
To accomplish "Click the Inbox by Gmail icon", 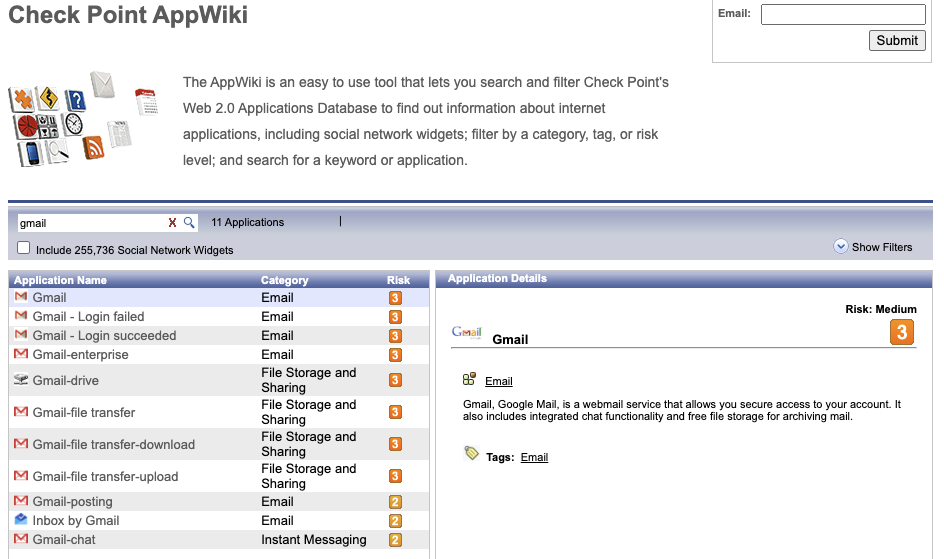I will point(21,519).
